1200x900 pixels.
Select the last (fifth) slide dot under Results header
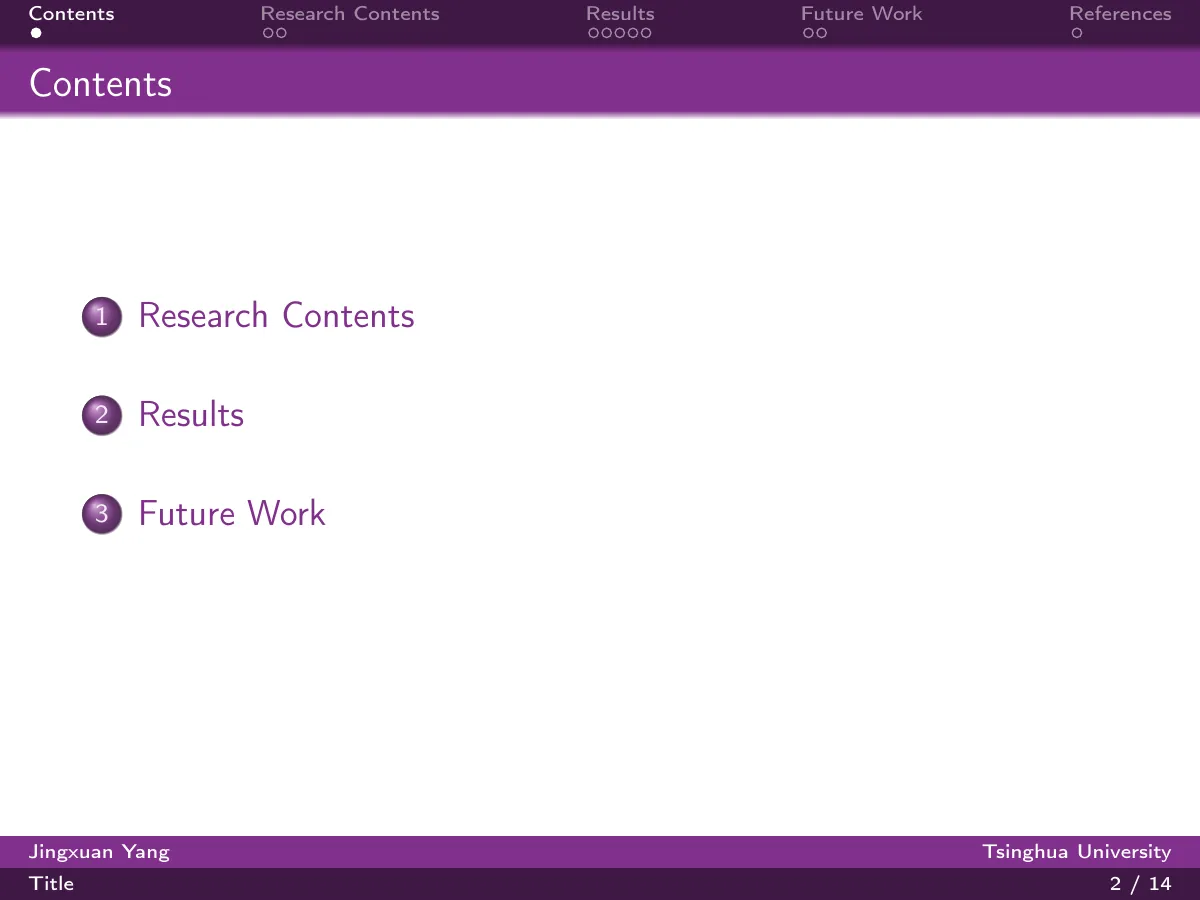point(646,33)
